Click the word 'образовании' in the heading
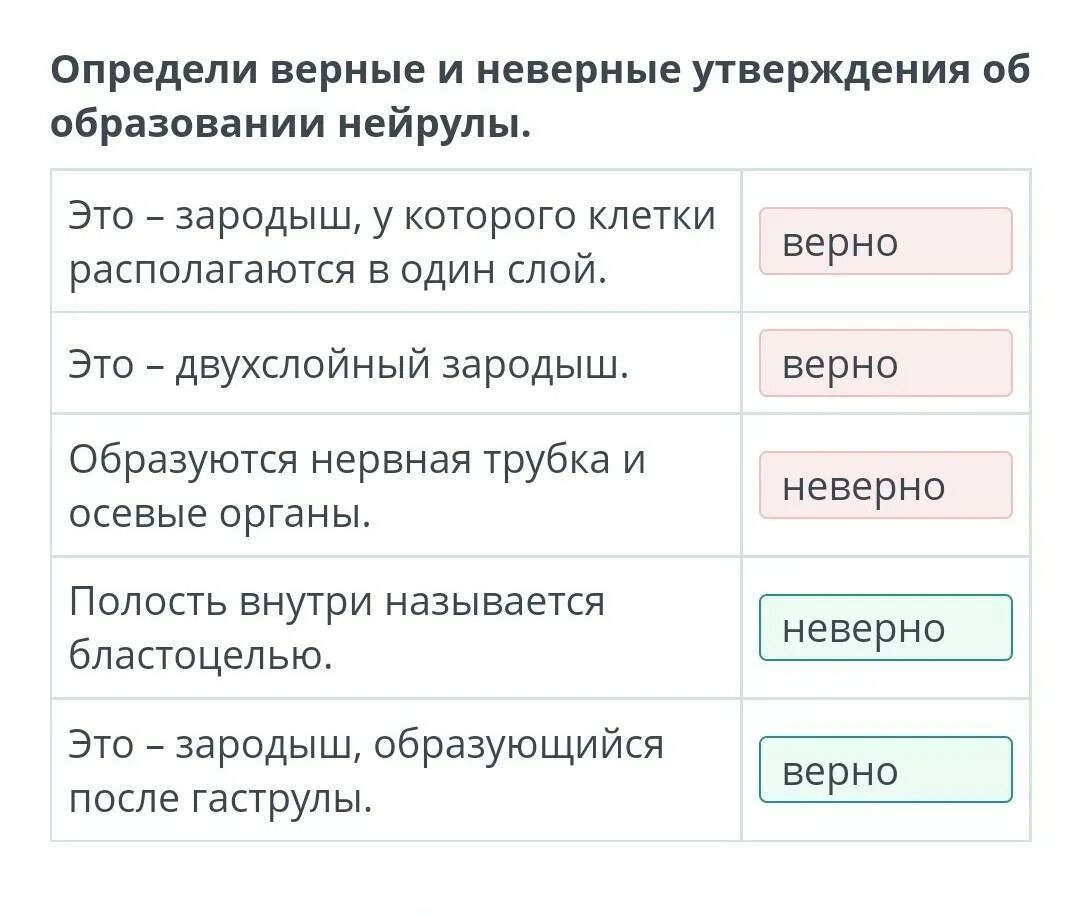This screenshot has height=915, width=1080. 189,124
